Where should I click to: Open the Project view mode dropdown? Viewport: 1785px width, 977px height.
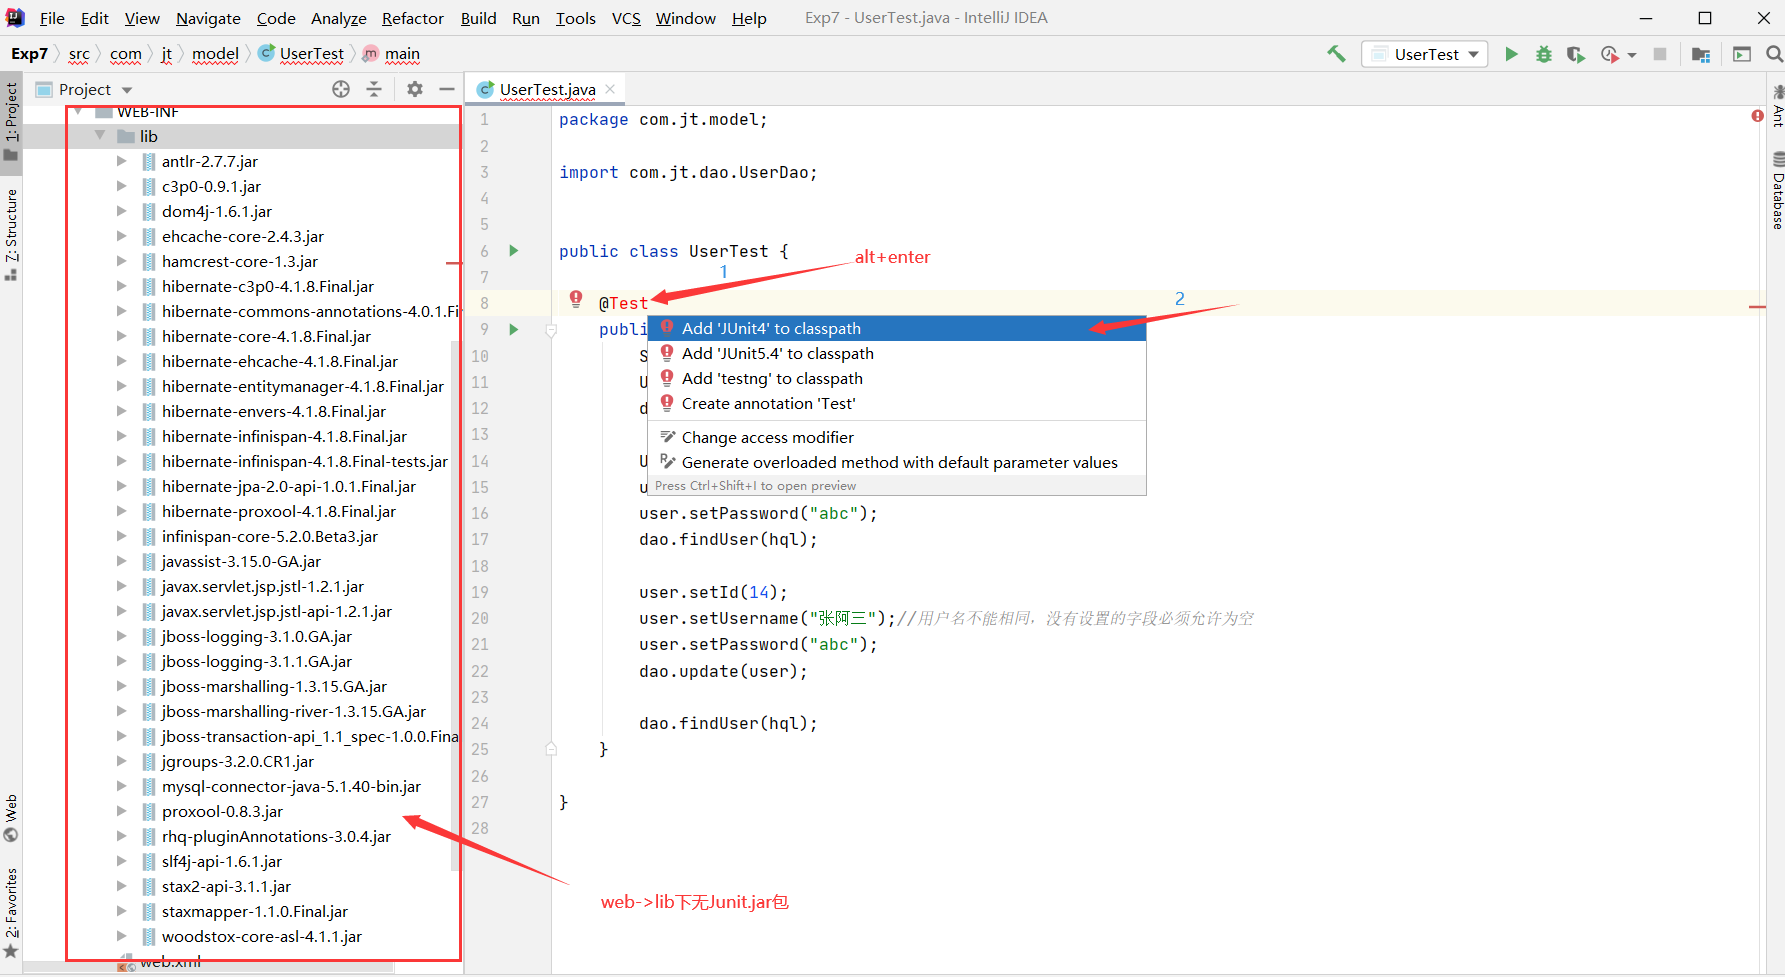(127, 90)
